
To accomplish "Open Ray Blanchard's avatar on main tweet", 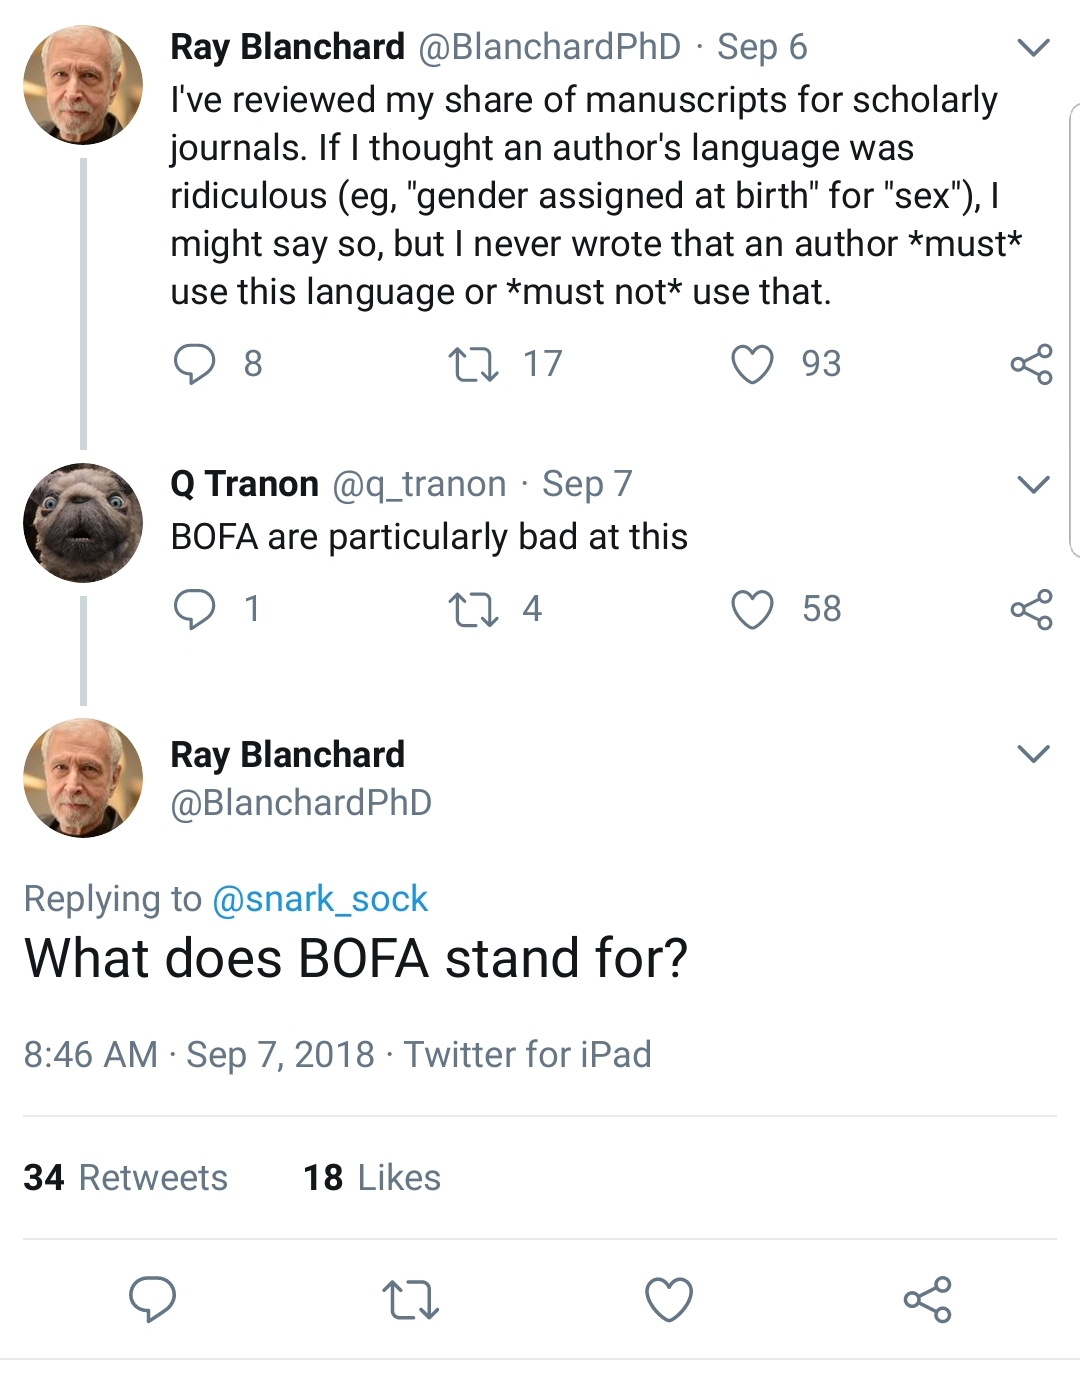I will tap(83, 778).
